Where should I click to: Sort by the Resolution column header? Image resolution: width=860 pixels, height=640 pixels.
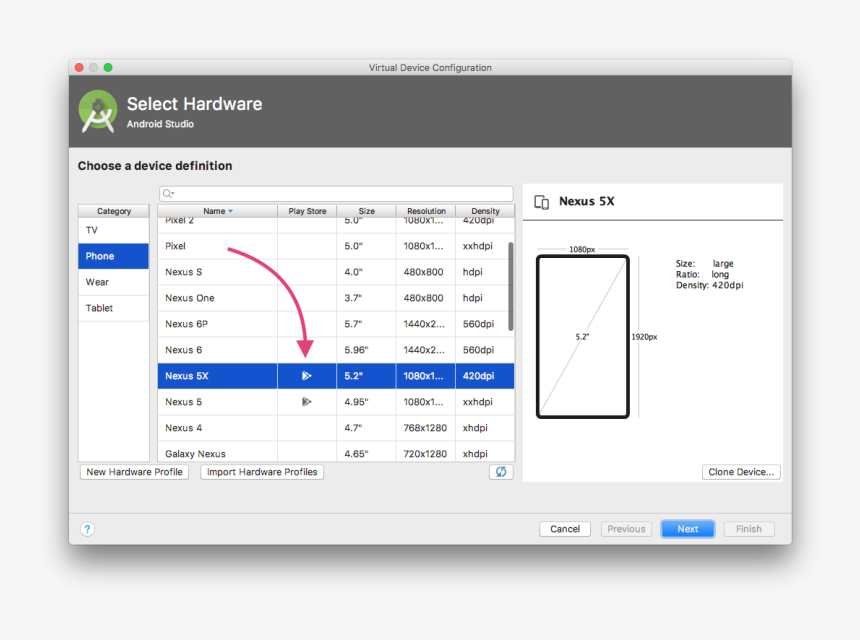click(x=426, y=211)
